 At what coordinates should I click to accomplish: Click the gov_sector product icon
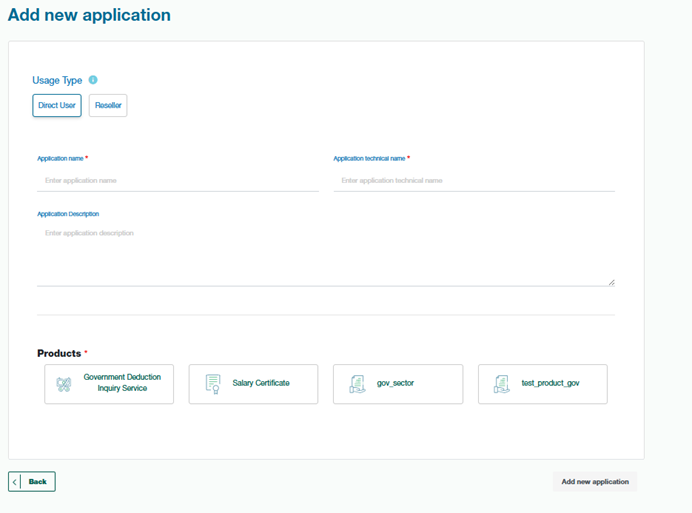pos(357,384)
